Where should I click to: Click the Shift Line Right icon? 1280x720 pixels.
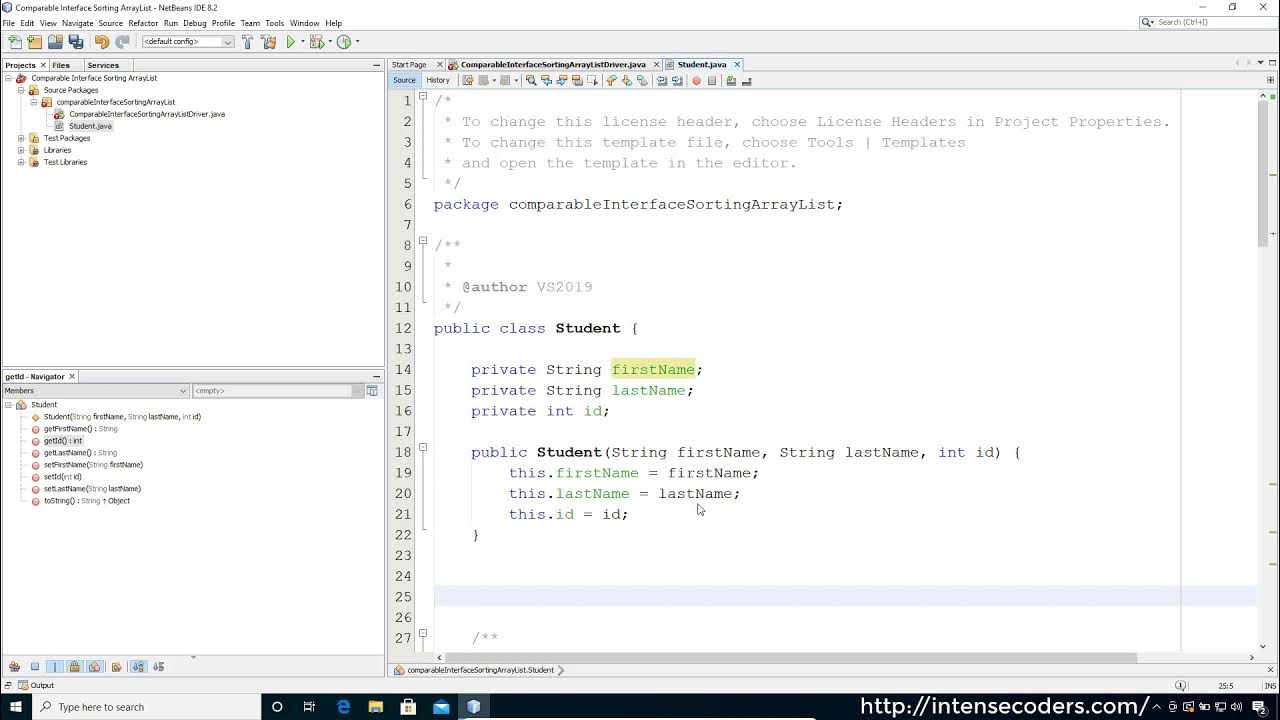click(677, 81)
